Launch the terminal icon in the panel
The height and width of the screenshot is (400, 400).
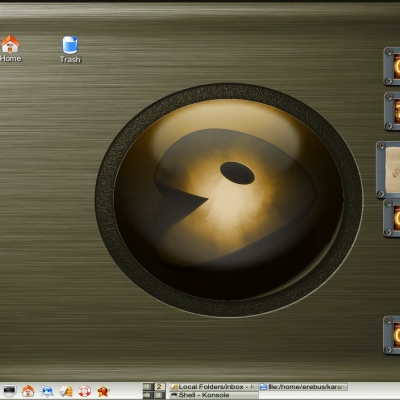[x=9, y=390]
